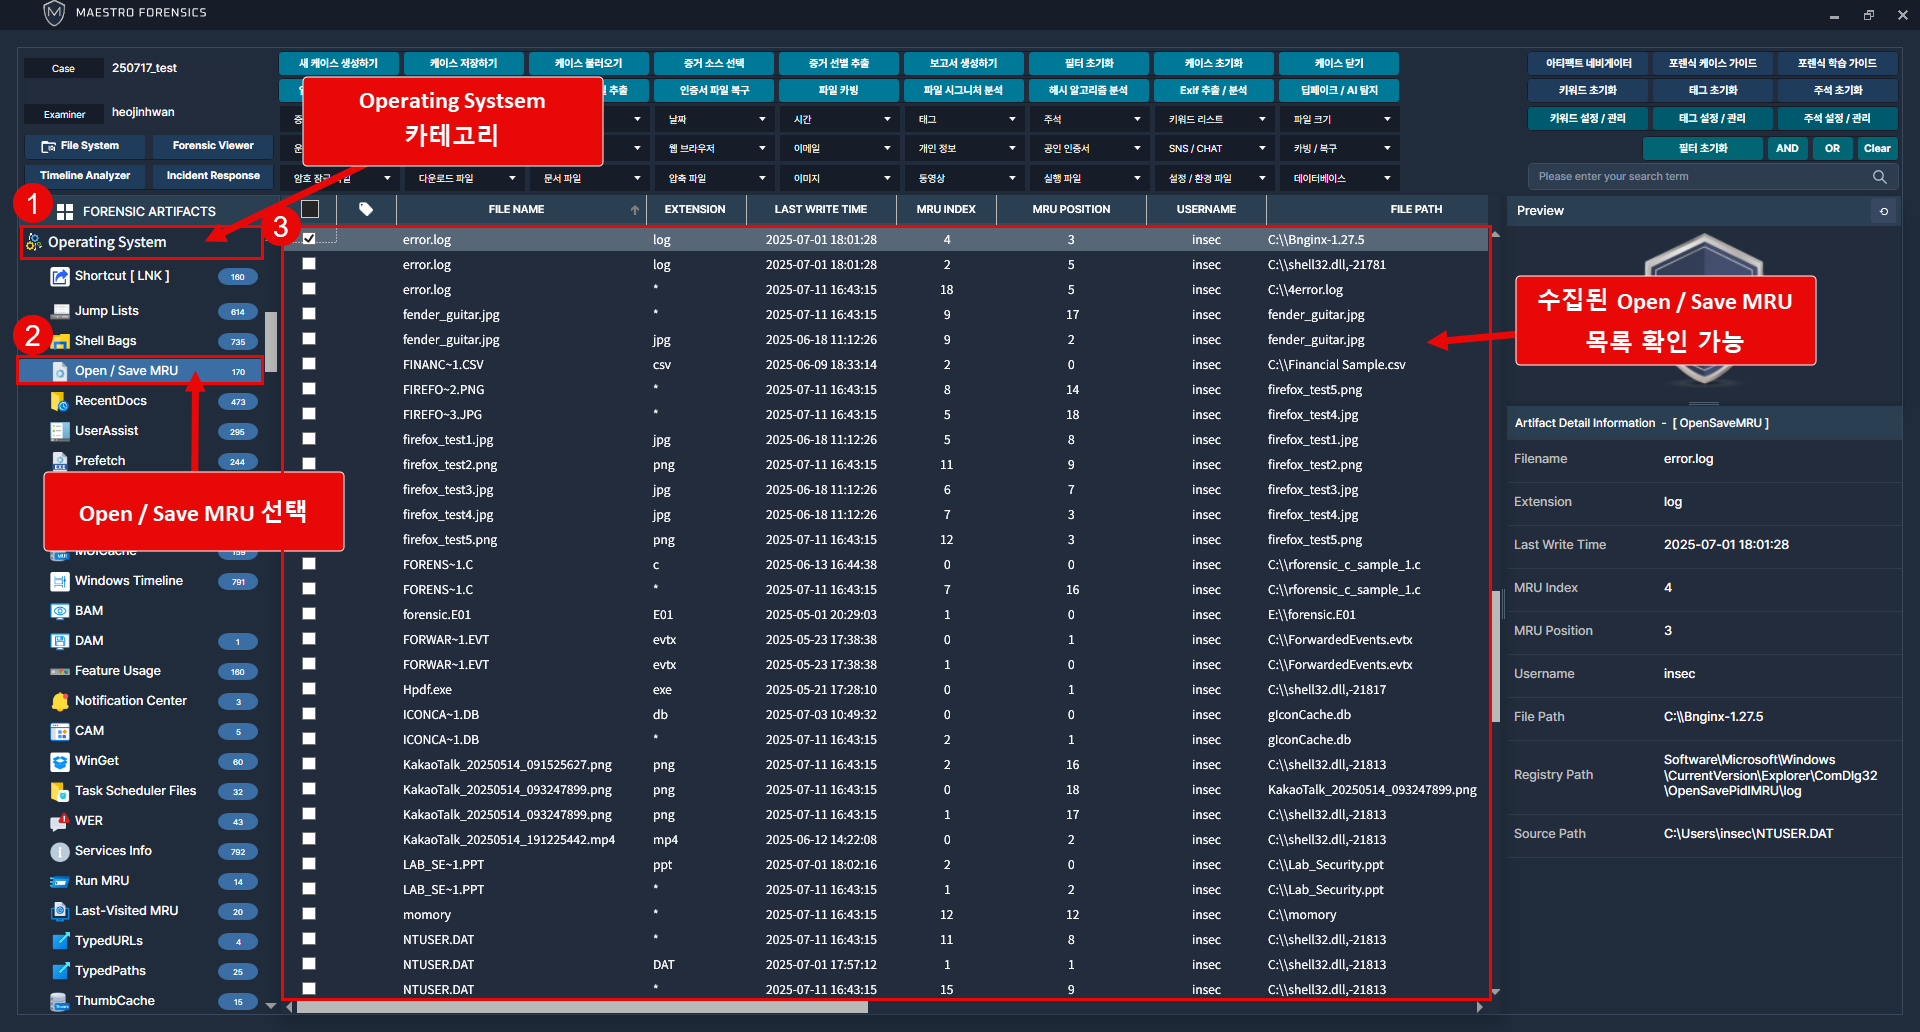Expand the 이메일 filter dropdown

[840, 148]
